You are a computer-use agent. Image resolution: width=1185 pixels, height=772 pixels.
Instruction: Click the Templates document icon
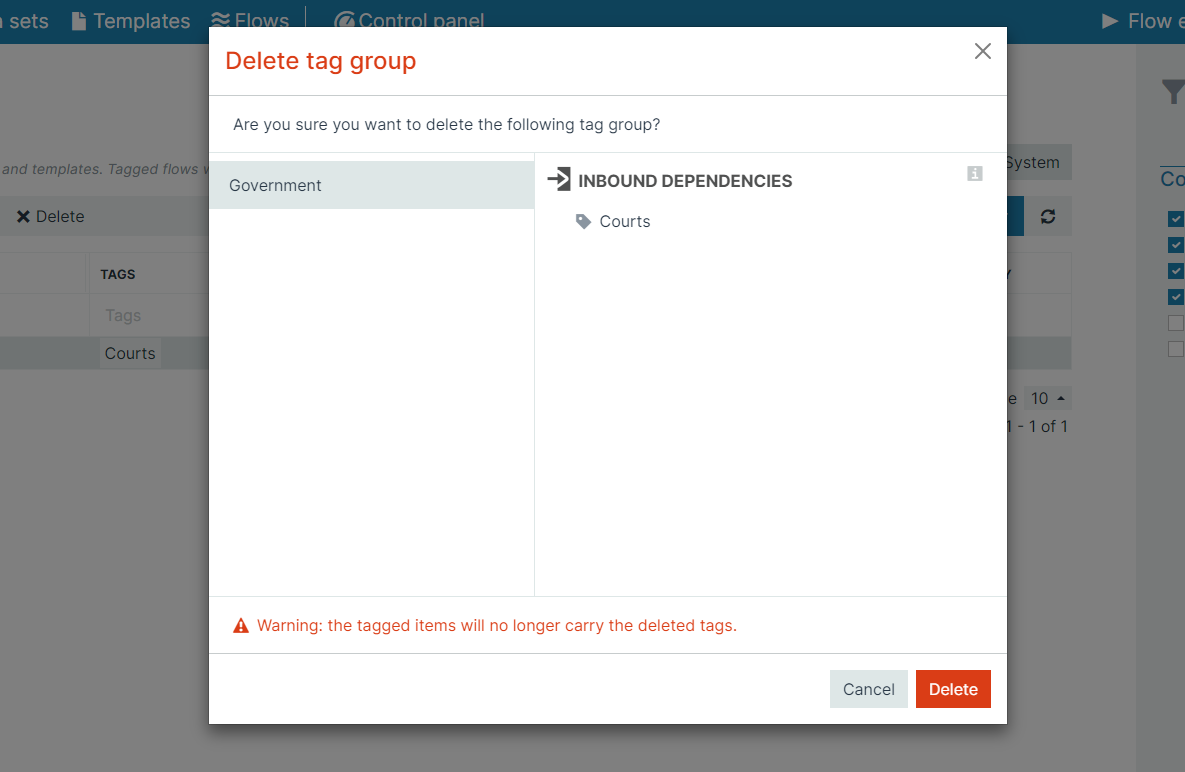pyautogui.click(x=79, y=21)
